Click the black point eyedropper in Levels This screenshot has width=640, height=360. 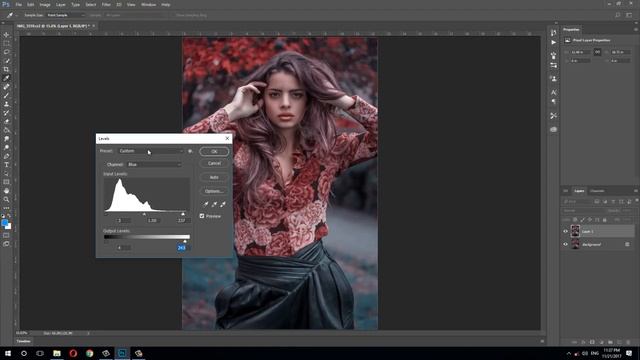point(206,204)
